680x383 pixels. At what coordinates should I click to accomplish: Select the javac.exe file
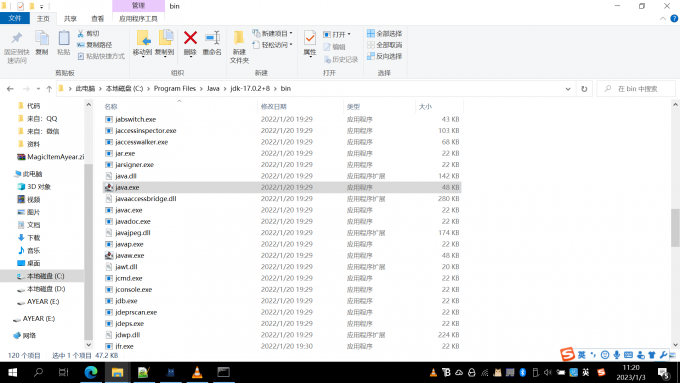282,210
